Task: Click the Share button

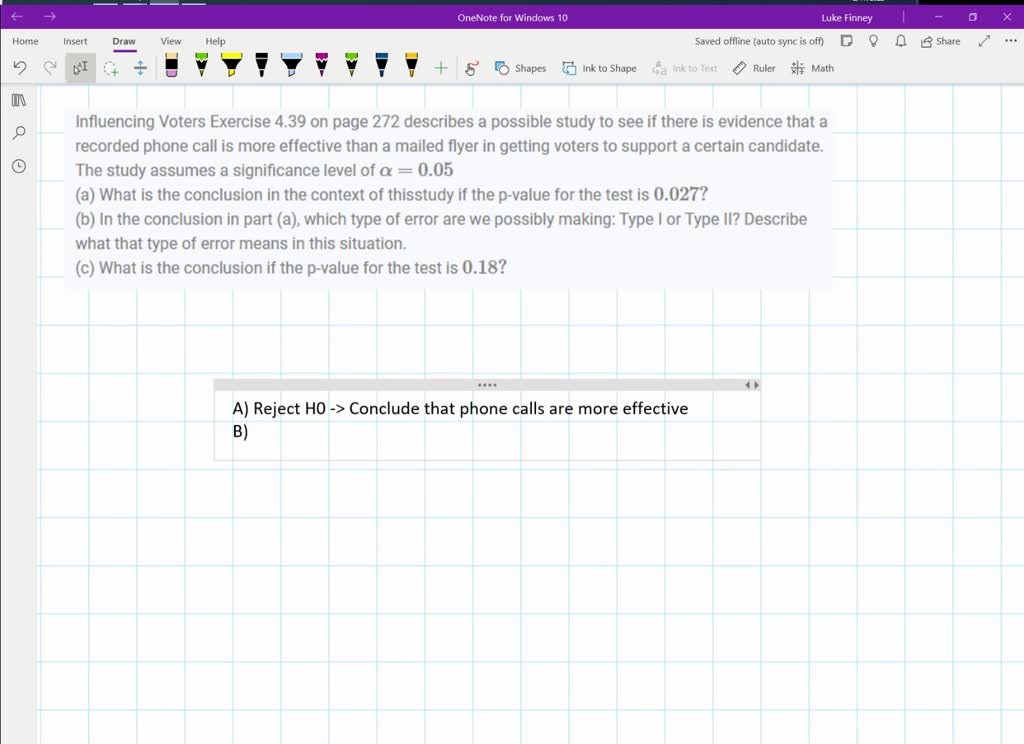Action: pos(940,41)
